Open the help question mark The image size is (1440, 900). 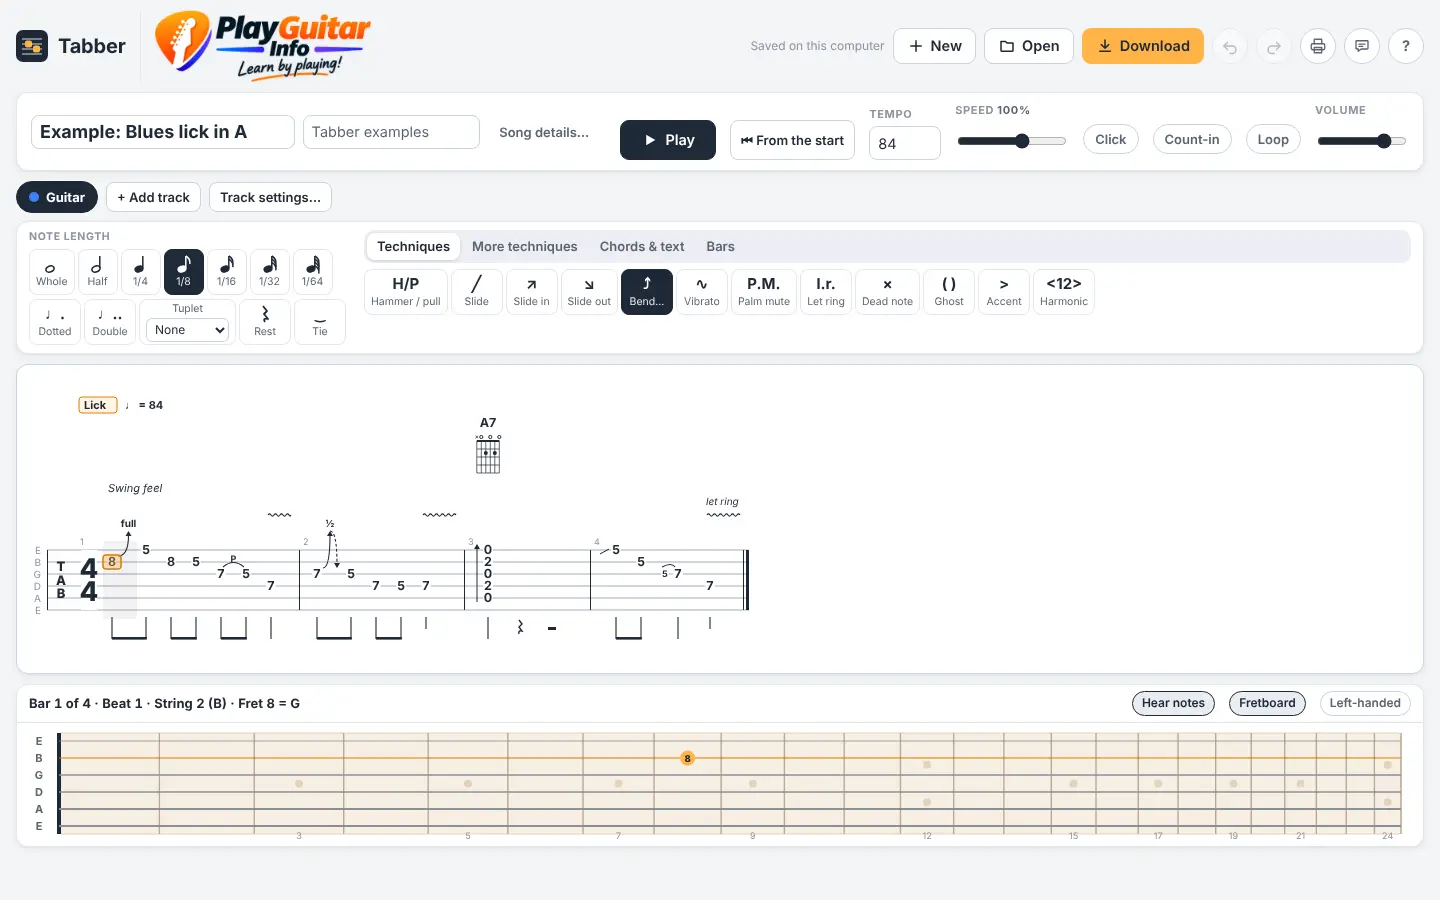1406,46
